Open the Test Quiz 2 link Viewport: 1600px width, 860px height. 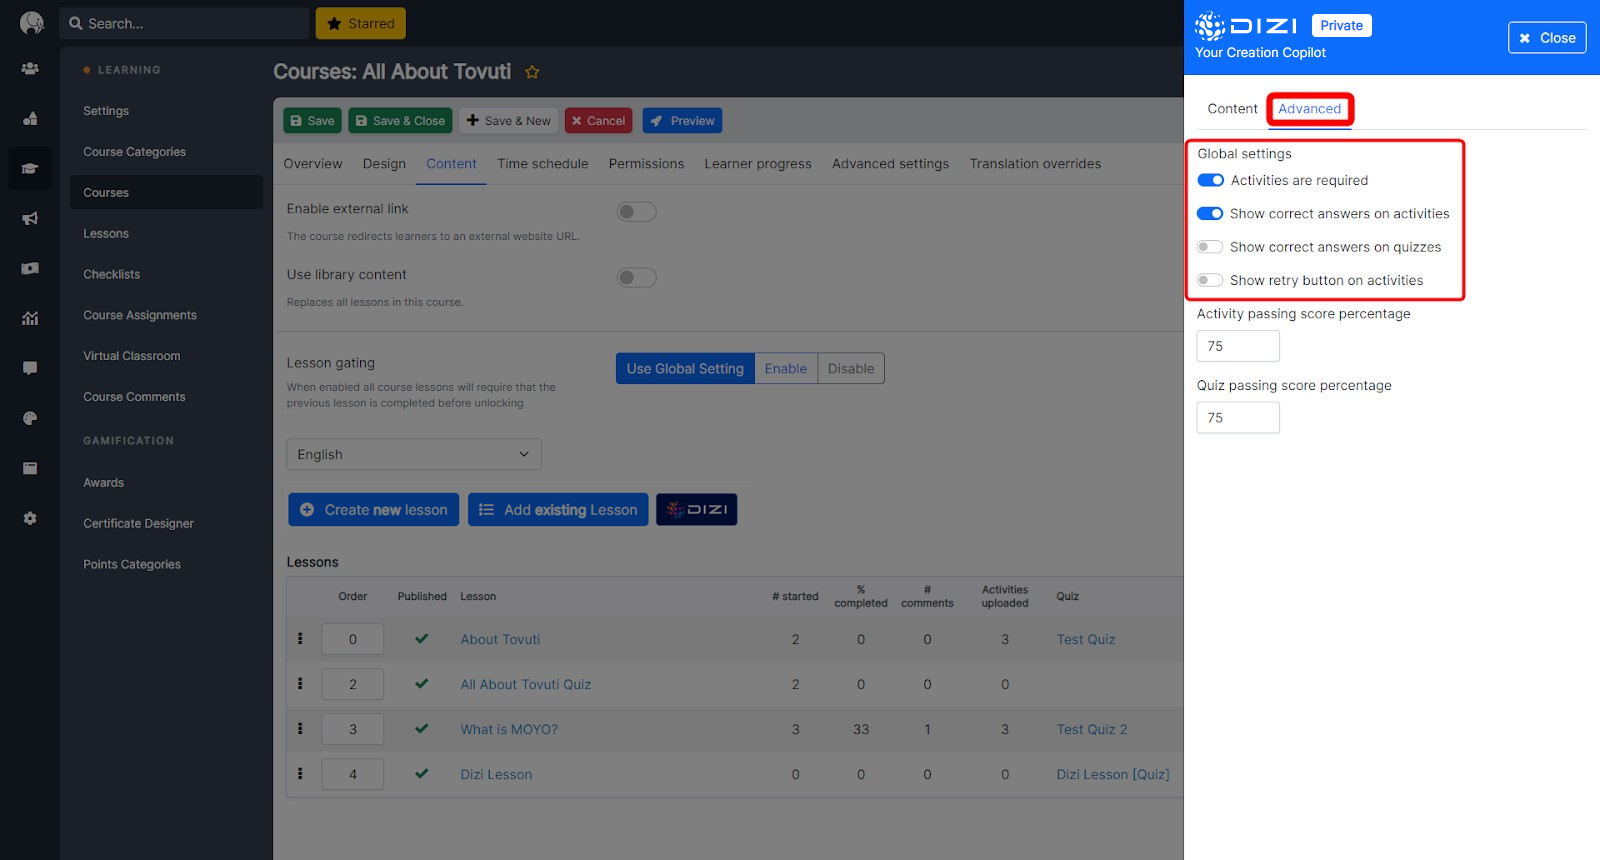(1092, 730)
